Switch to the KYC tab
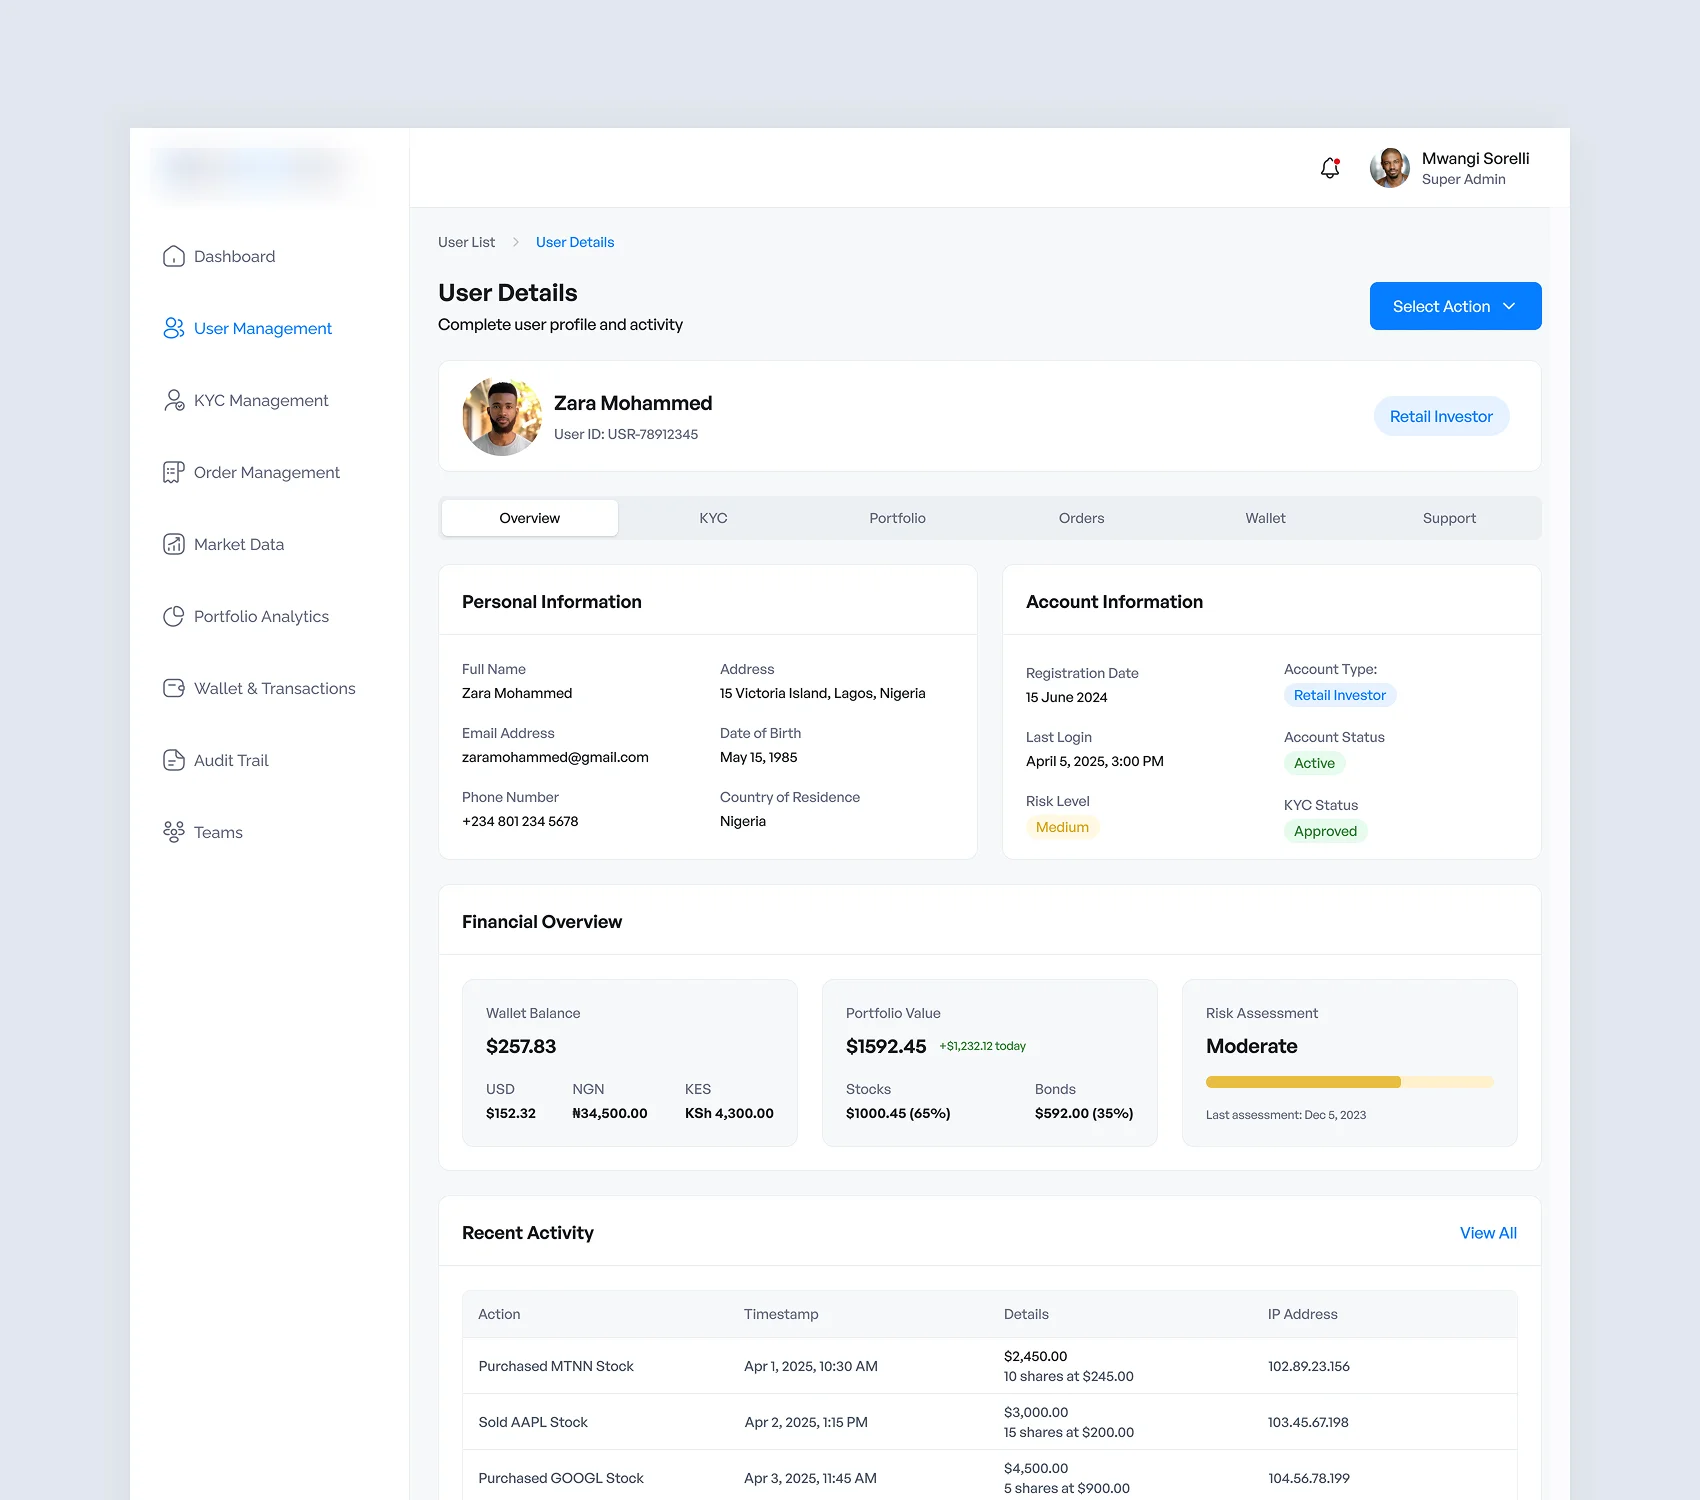1700x1500 pixels. pyautogui.click(x=713, y=518)
